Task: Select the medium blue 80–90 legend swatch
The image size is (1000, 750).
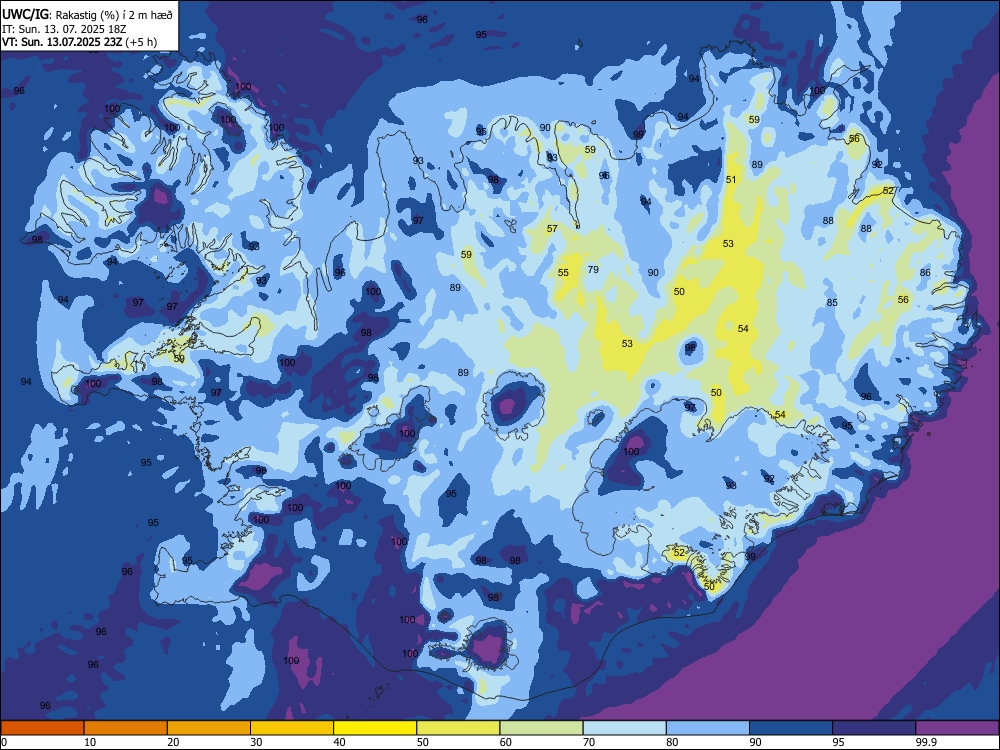Action: pos(708,728)
